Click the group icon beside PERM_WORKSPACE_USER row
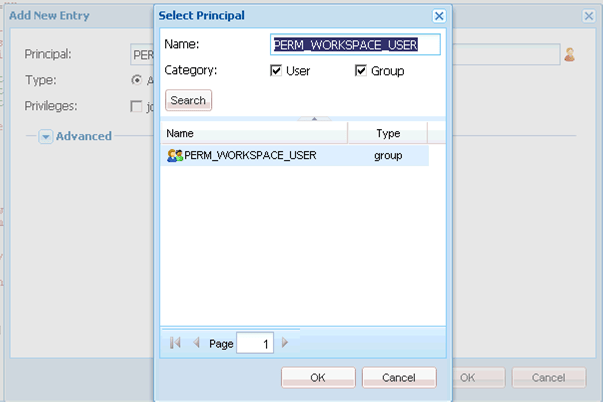This screenshot has width=603, height=402. [175, 155]
